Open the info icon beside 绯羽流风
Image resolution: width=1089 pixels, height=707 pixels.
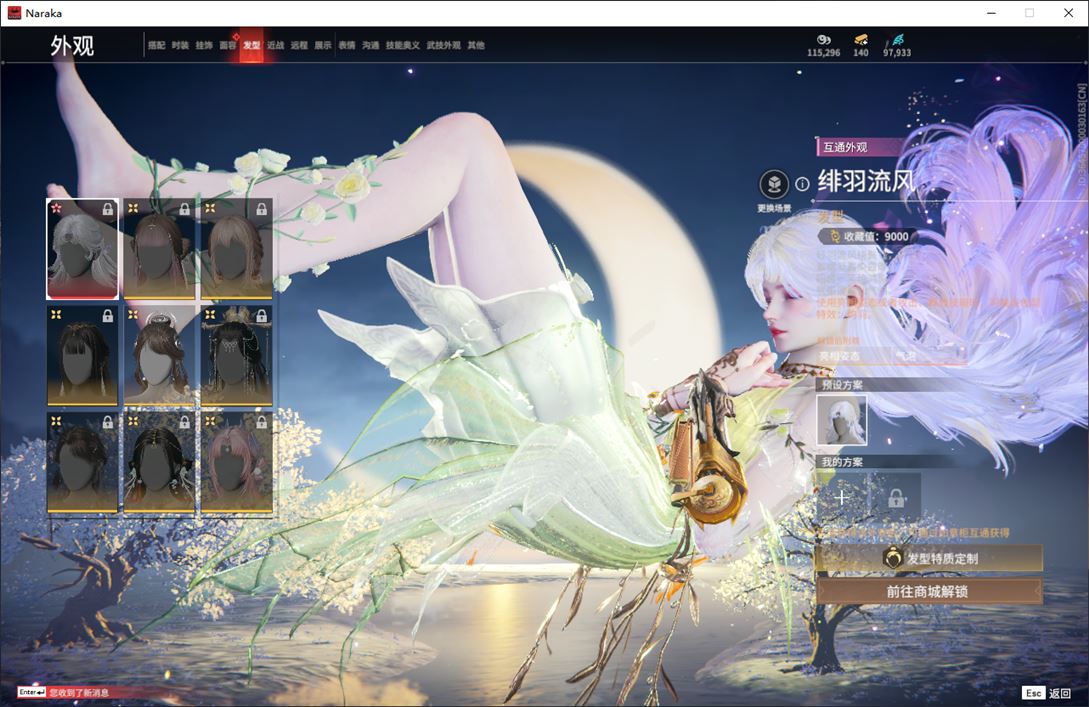tap(802, 184)
